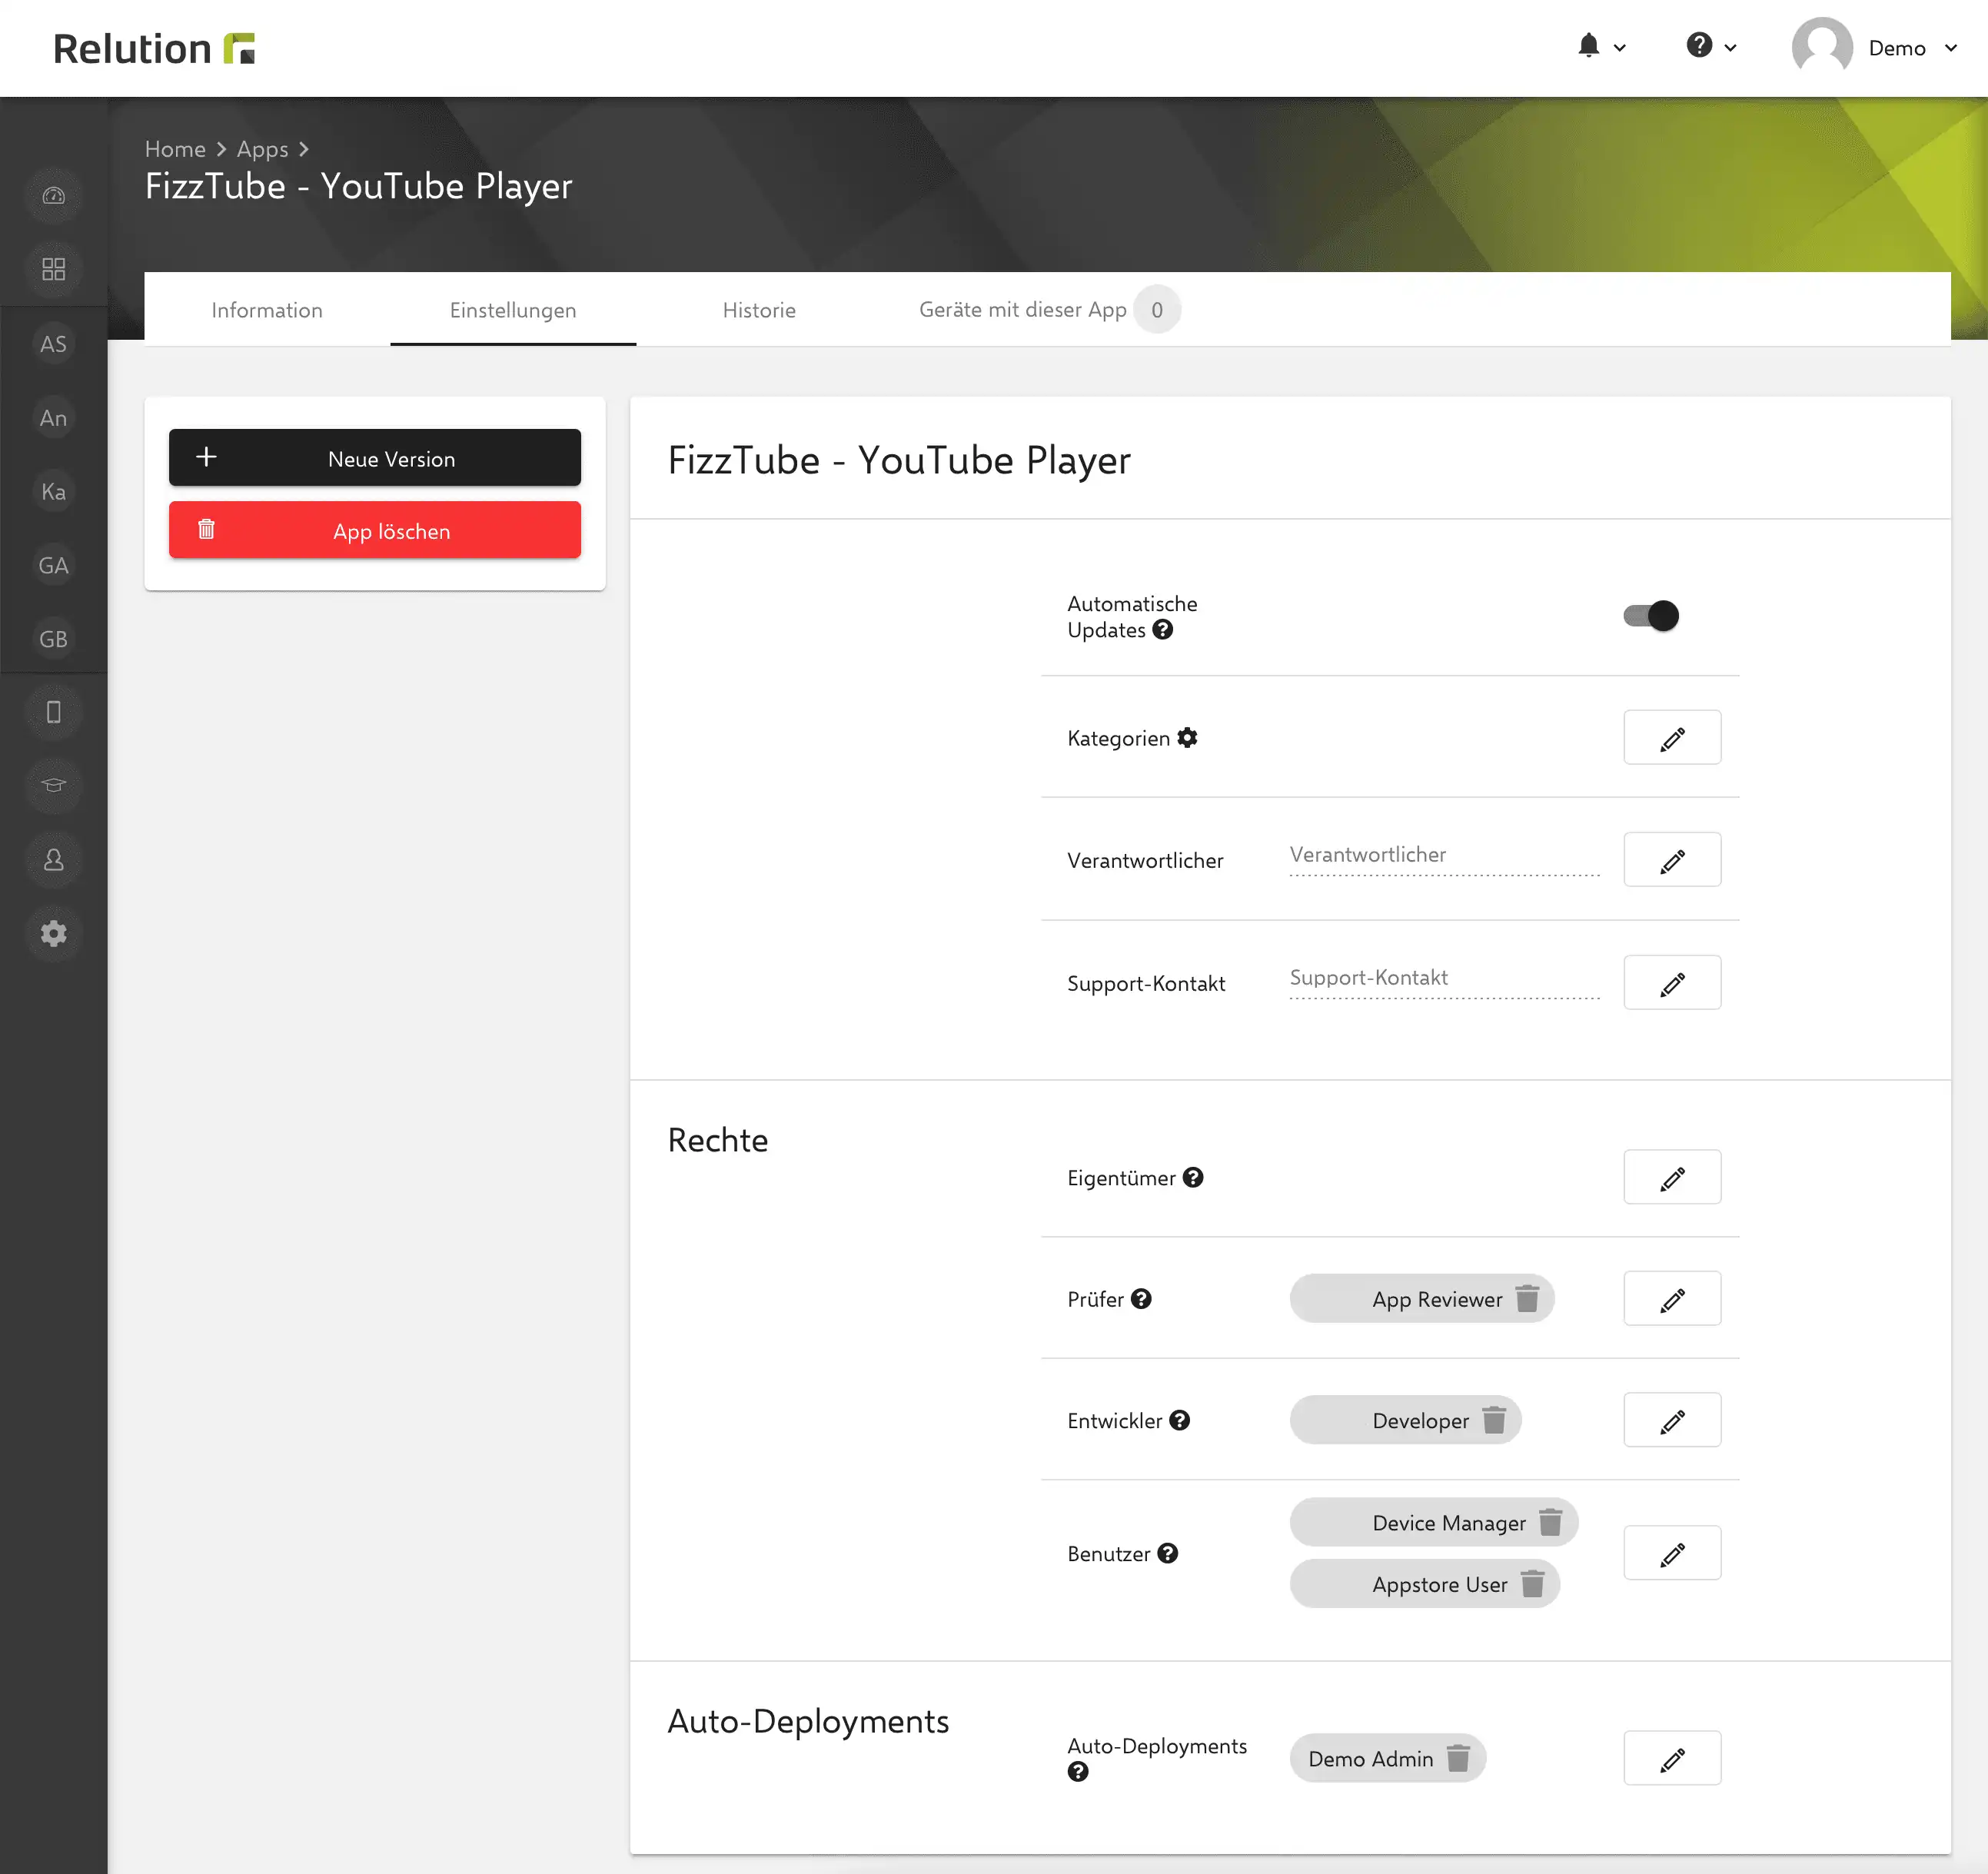Select the GB sidebar entry
Screen dimensions: 1988x1874
(54, 639)
